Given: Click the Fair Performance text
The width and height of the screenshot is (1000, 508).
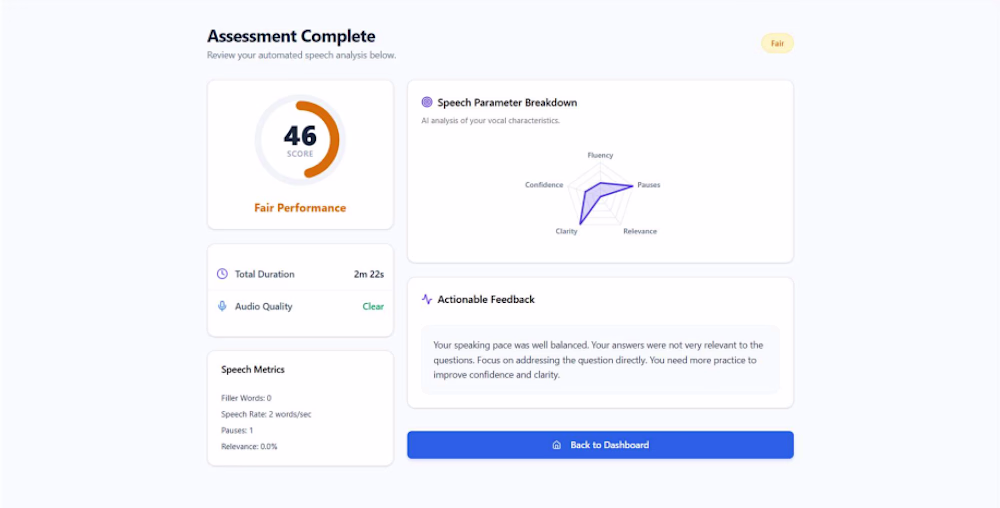Looking at the screenshot, I should [x=300, y=208].
